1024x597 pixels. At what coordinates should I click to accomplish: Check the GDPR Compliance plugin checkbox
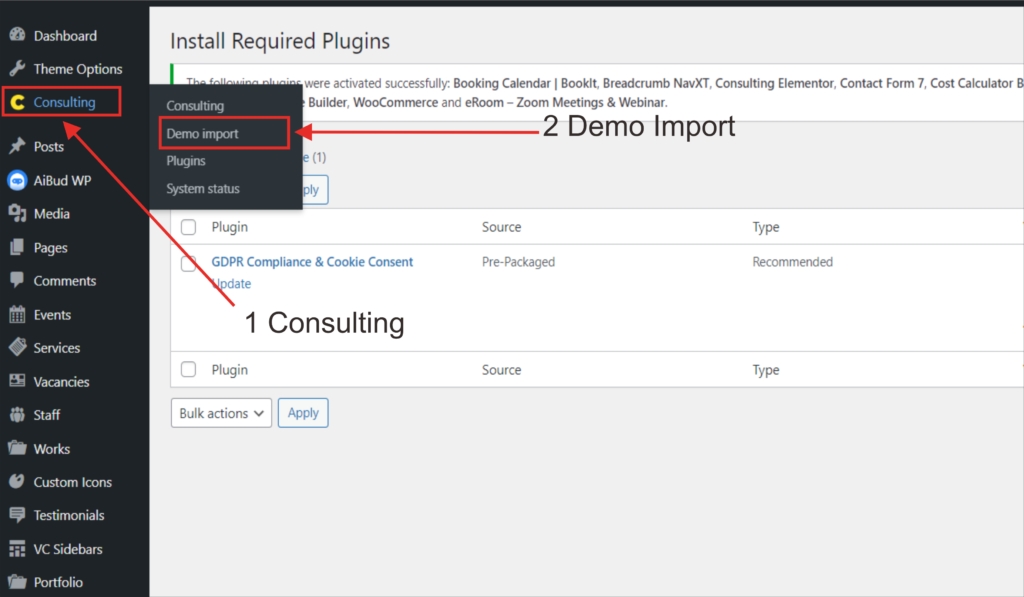(188, 264)
